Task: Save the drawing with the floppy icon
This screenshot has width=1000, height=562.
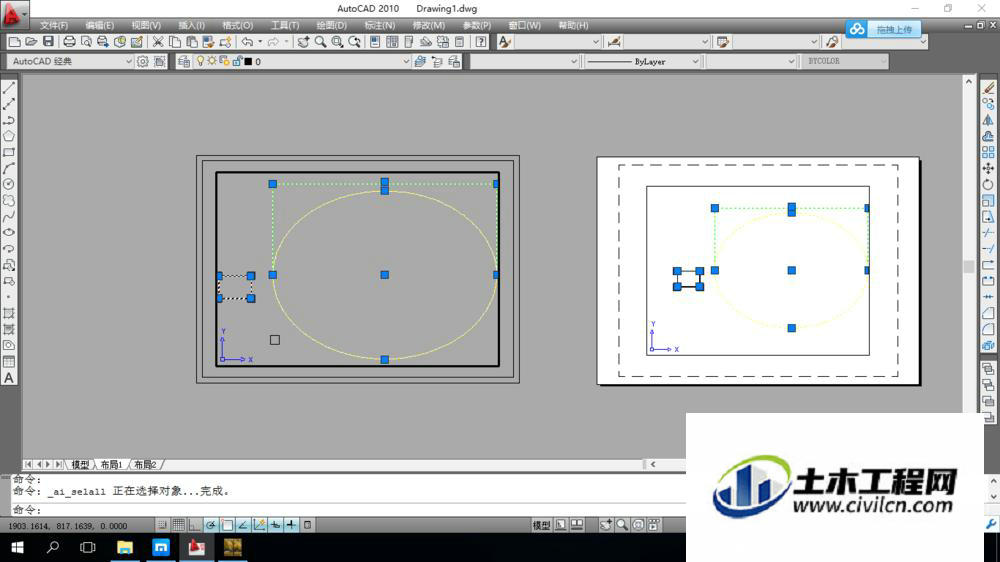Action: tap(48, 42)
